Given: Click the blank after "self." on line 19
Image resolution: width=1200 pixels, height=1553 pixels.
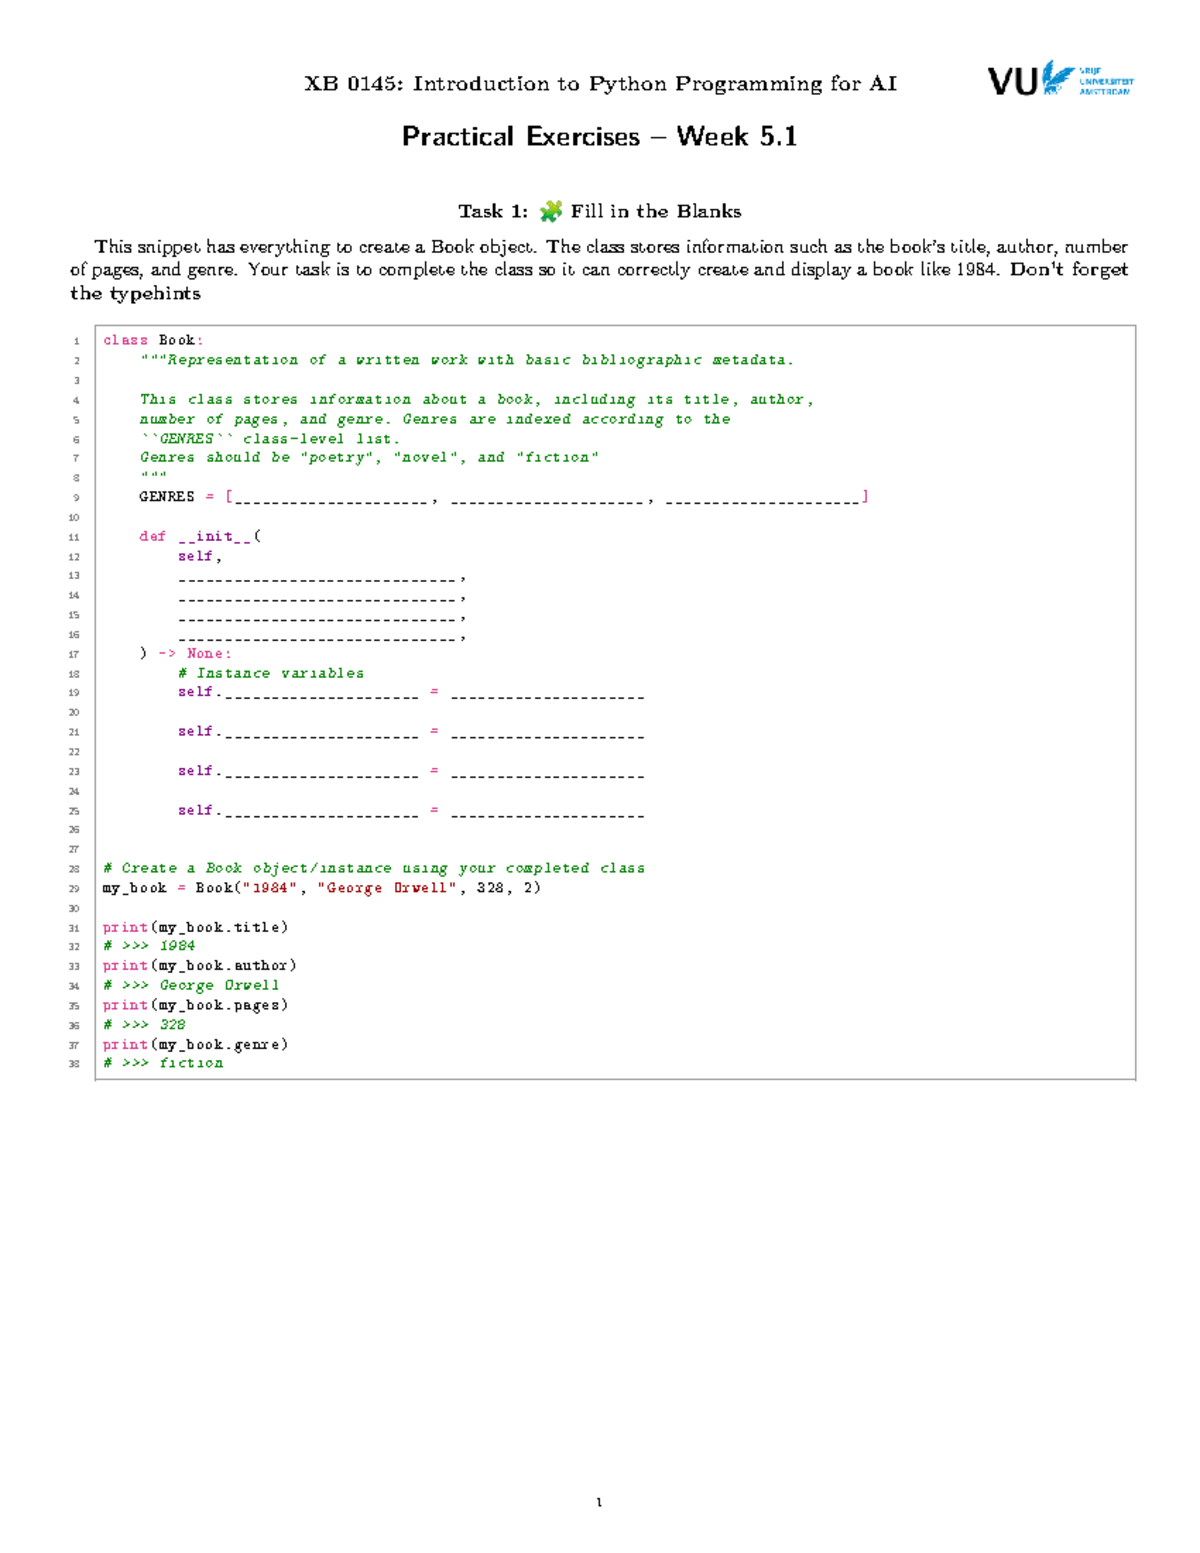Looking at the screenshot, I should coord(322,696).
